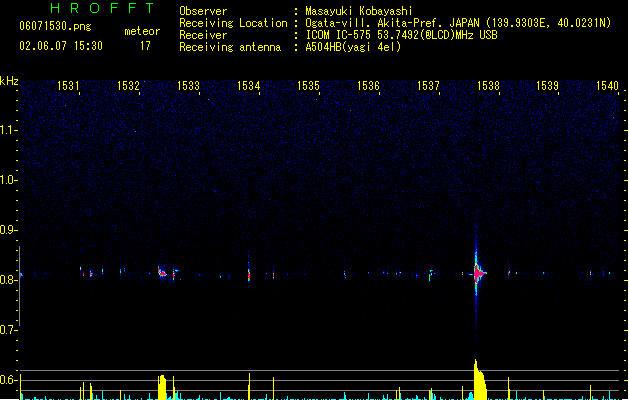Click the 1535 time marker
The height and width of the screenshot is (400, 629).
(308, 86)
